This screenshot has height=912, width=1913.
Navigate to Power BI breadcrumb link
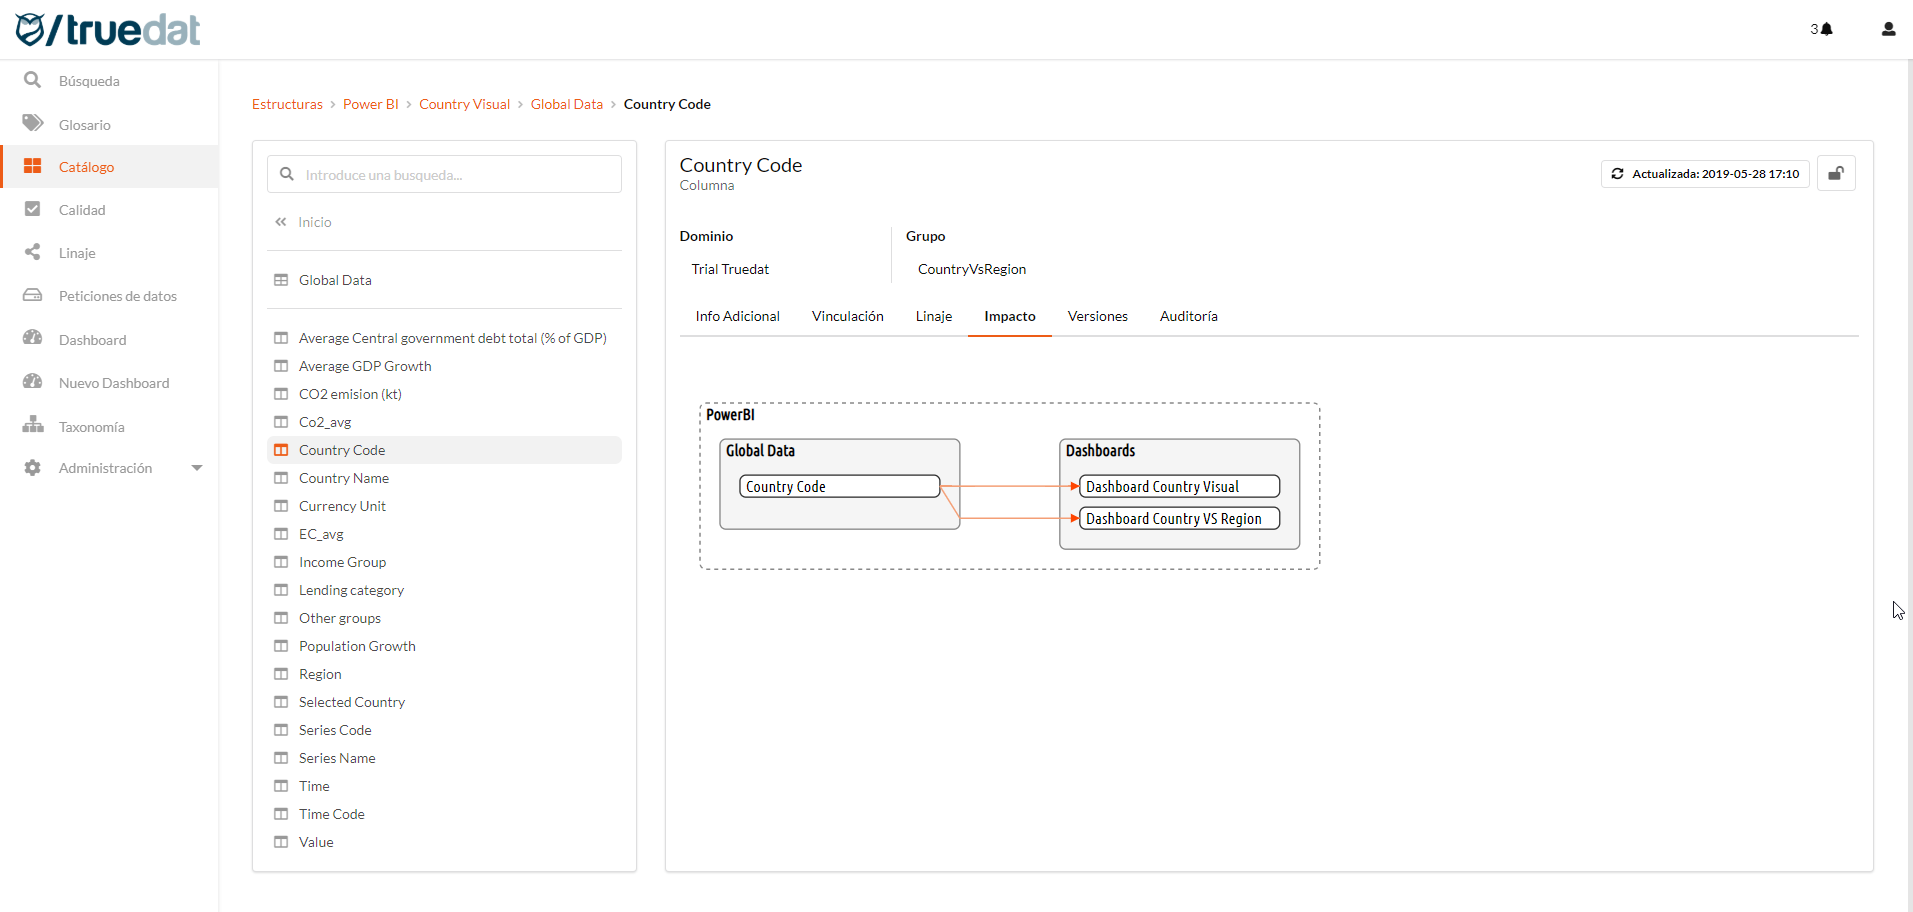tap(370, 104)
